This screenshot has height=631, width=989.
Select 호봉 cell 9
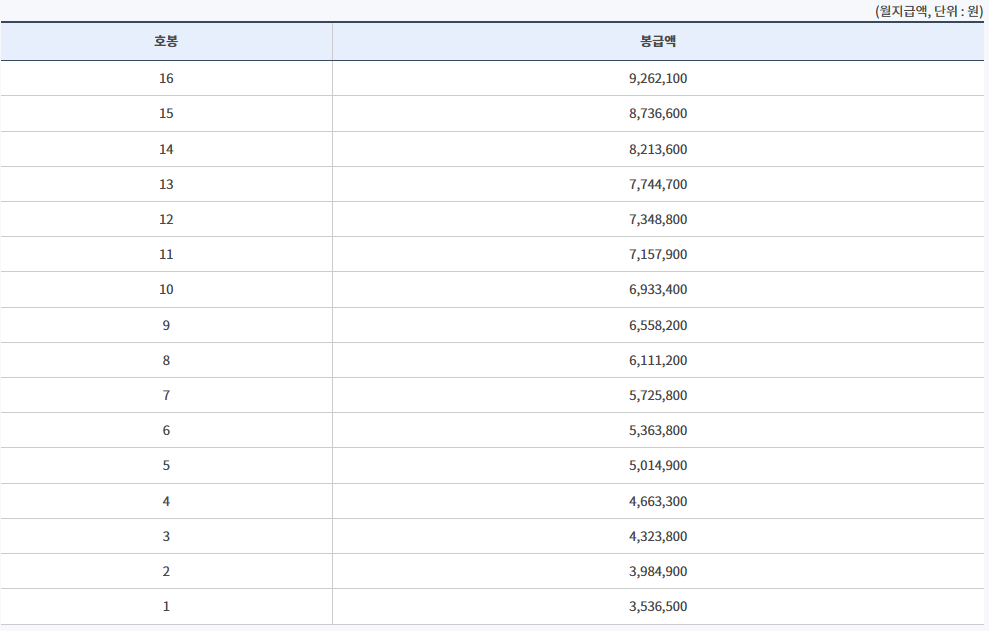coord(166,326)
